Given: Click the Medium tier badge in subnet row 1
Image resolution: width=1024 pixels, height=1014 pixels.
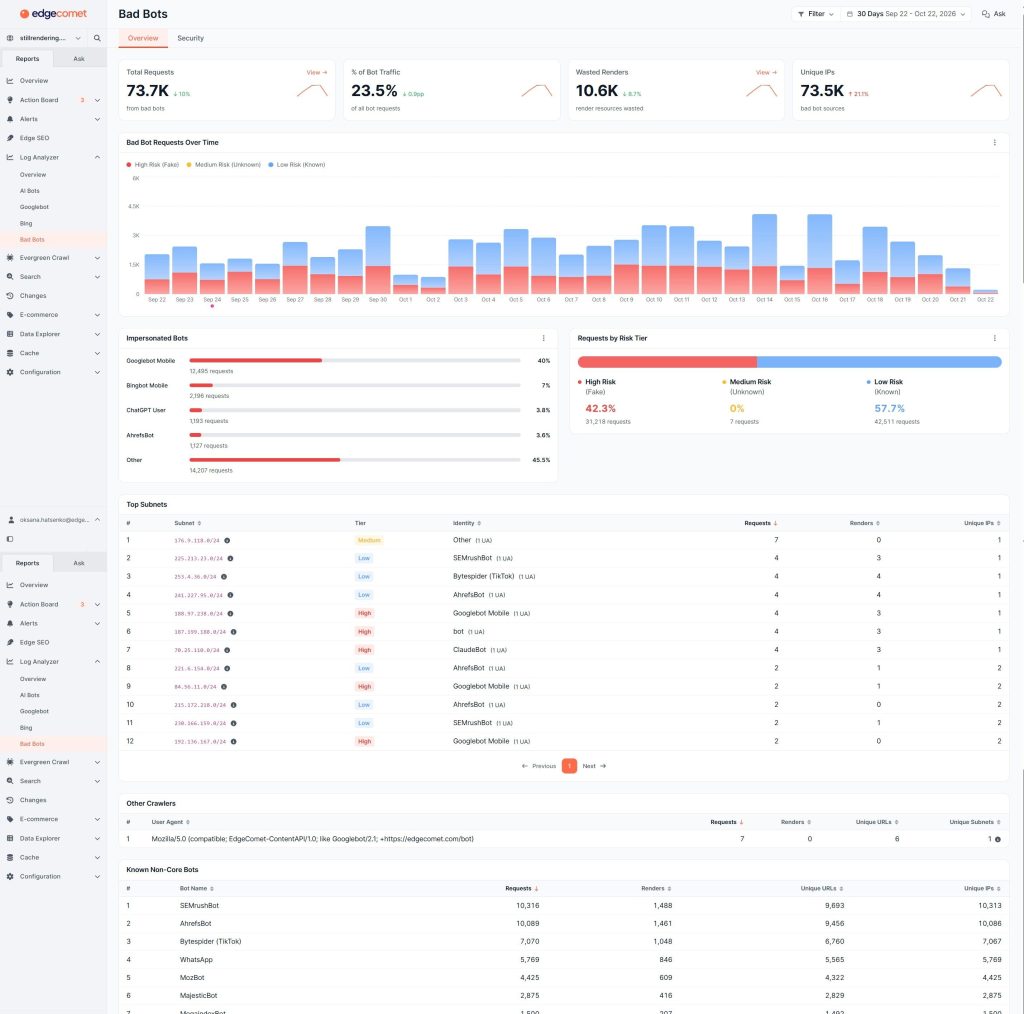Looking at the screenshot, I should coord(369,541).
